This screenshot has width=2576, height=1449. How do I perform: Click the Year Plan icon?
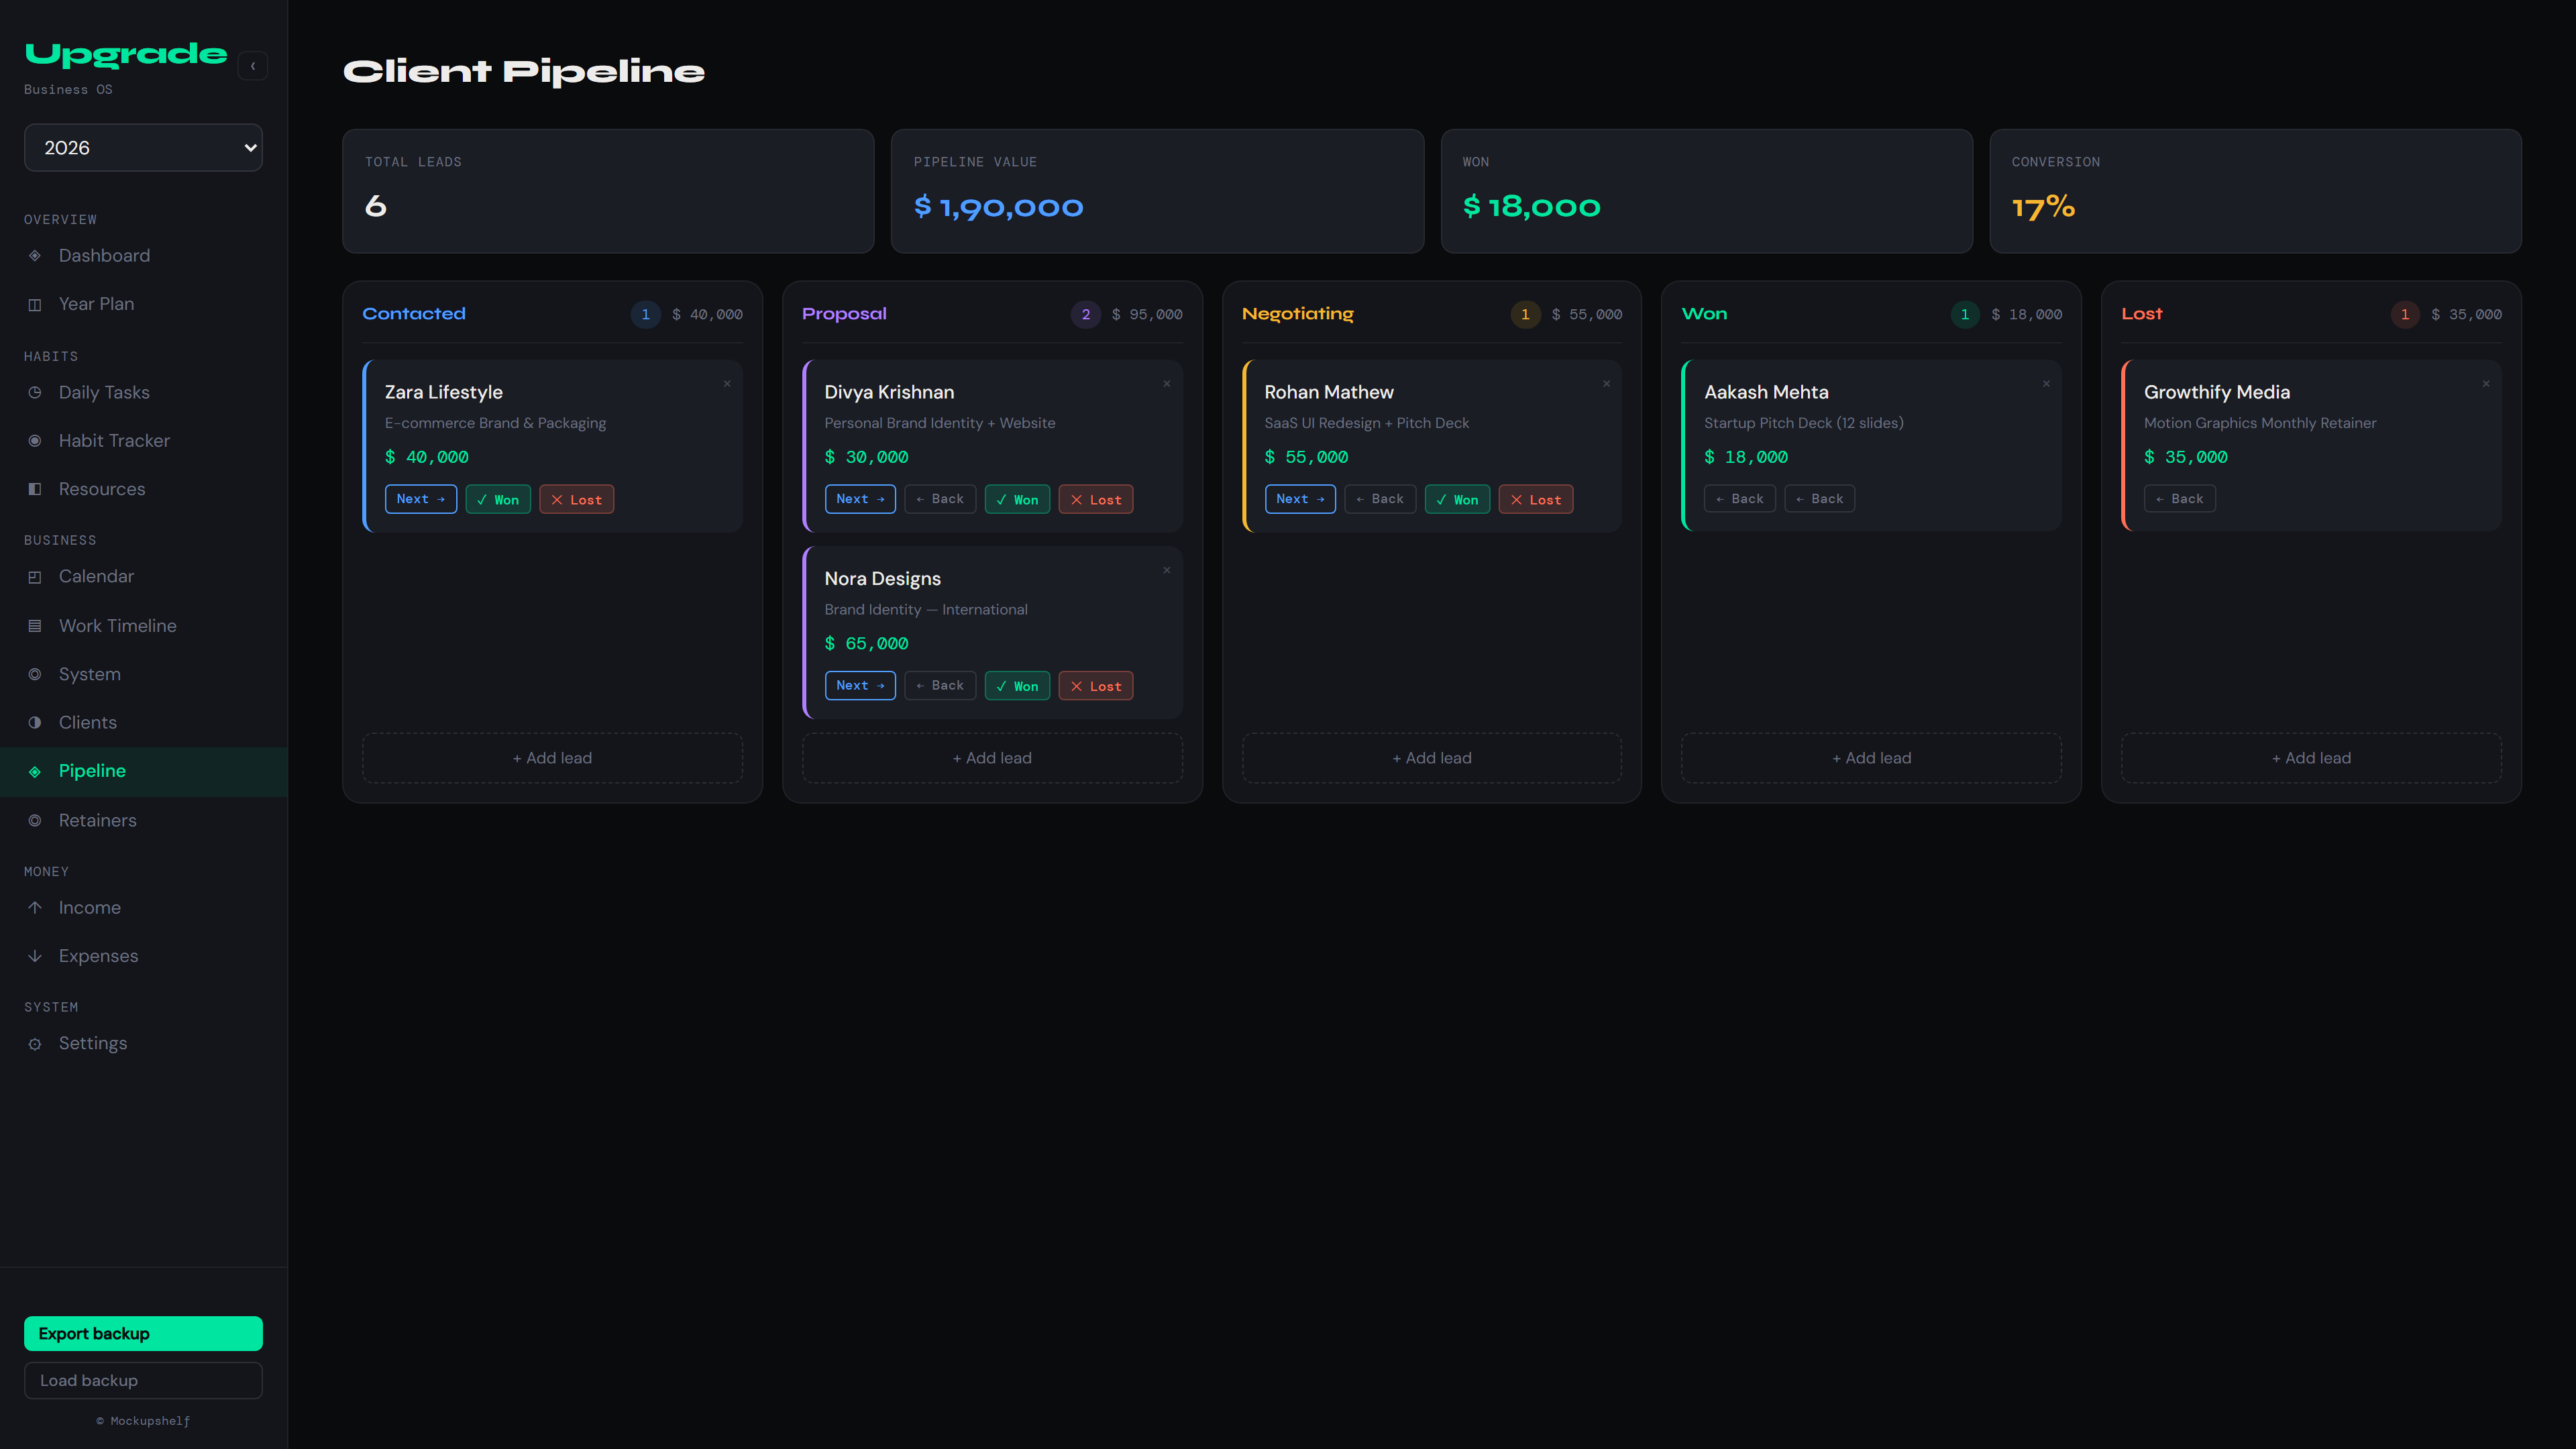[35, 304]
